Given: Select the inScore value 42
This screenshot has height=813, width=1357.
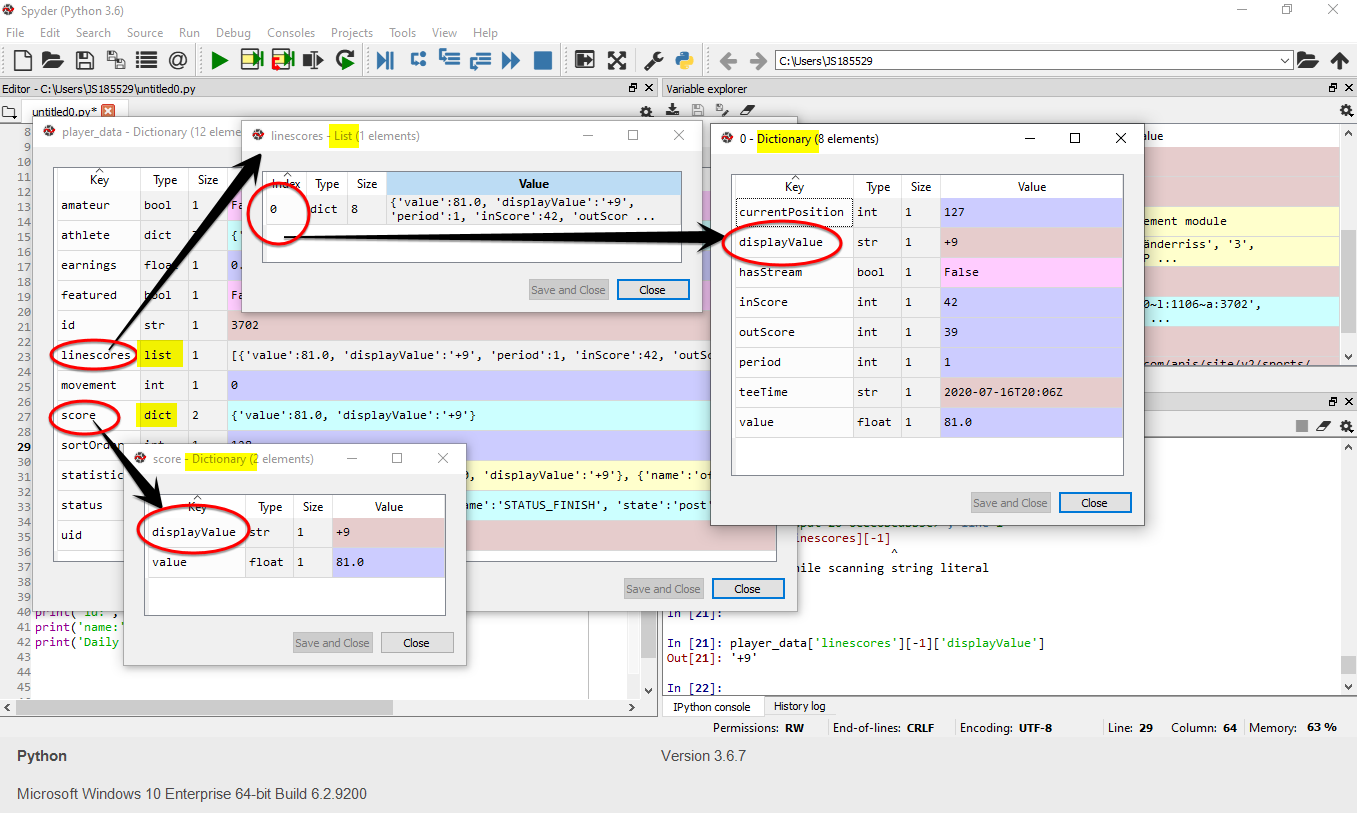Looking at the screenshot, I should click(x=1031, y=302).
